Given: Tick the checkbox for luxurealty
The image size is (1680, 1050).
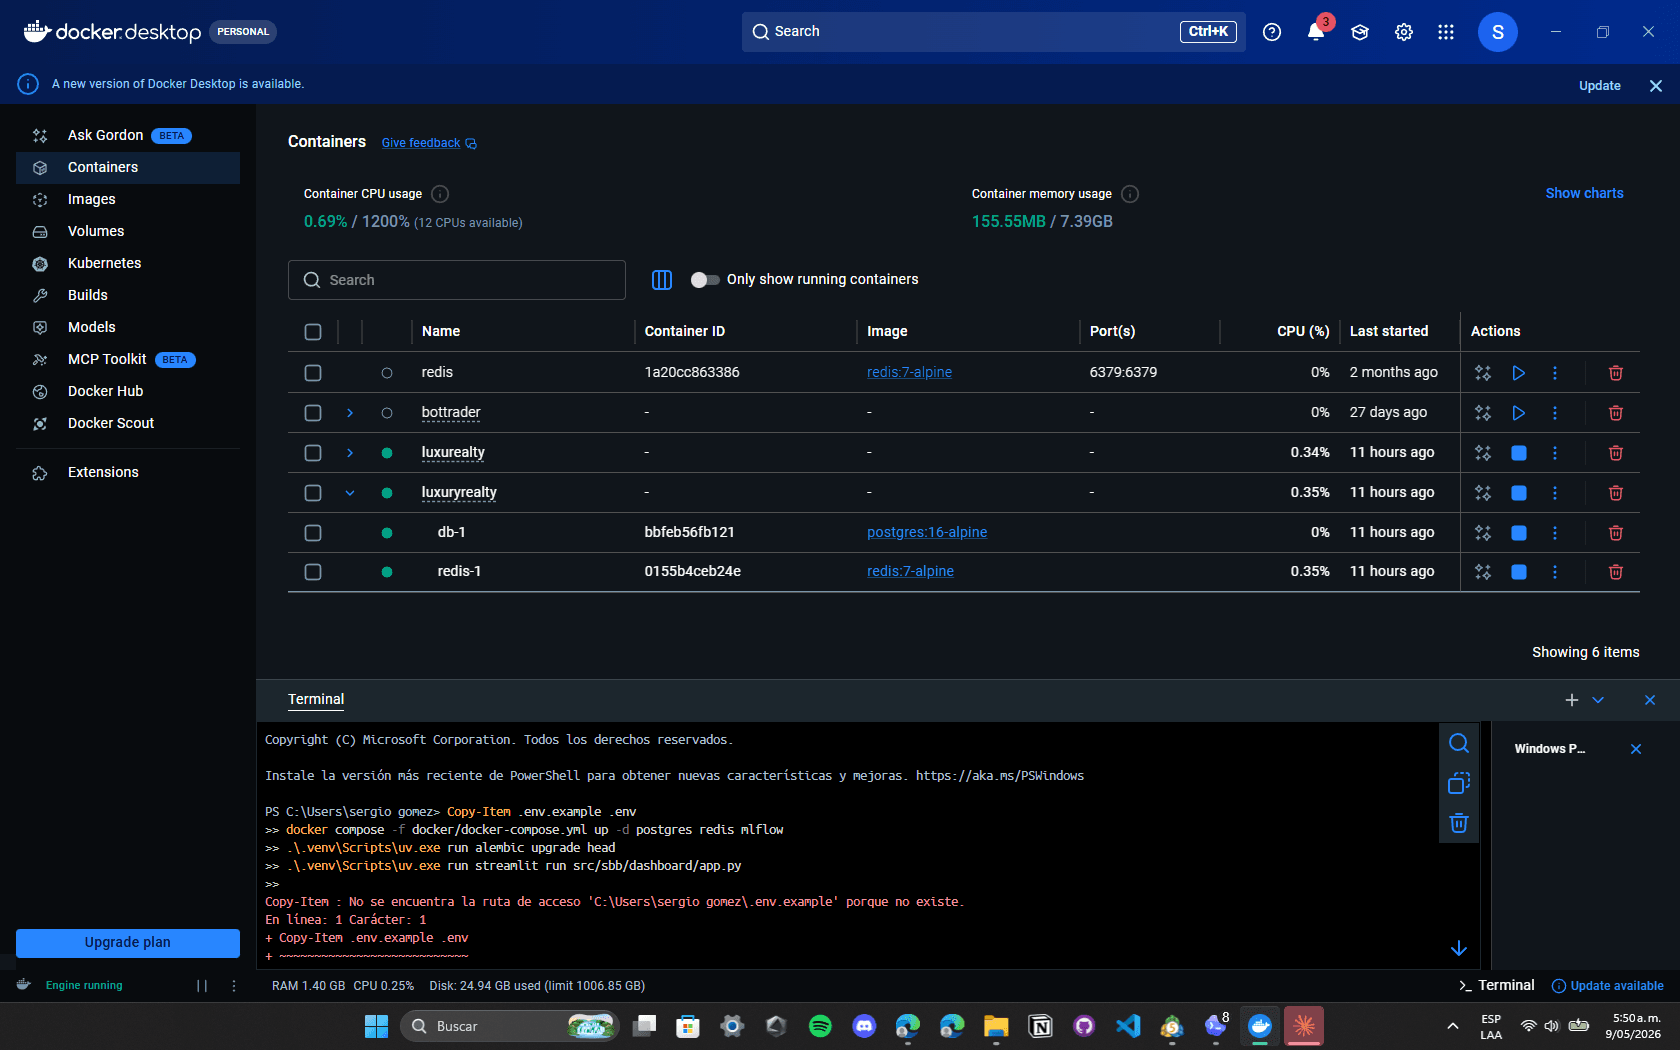Looking at the screenshot, I should point(313,453).
